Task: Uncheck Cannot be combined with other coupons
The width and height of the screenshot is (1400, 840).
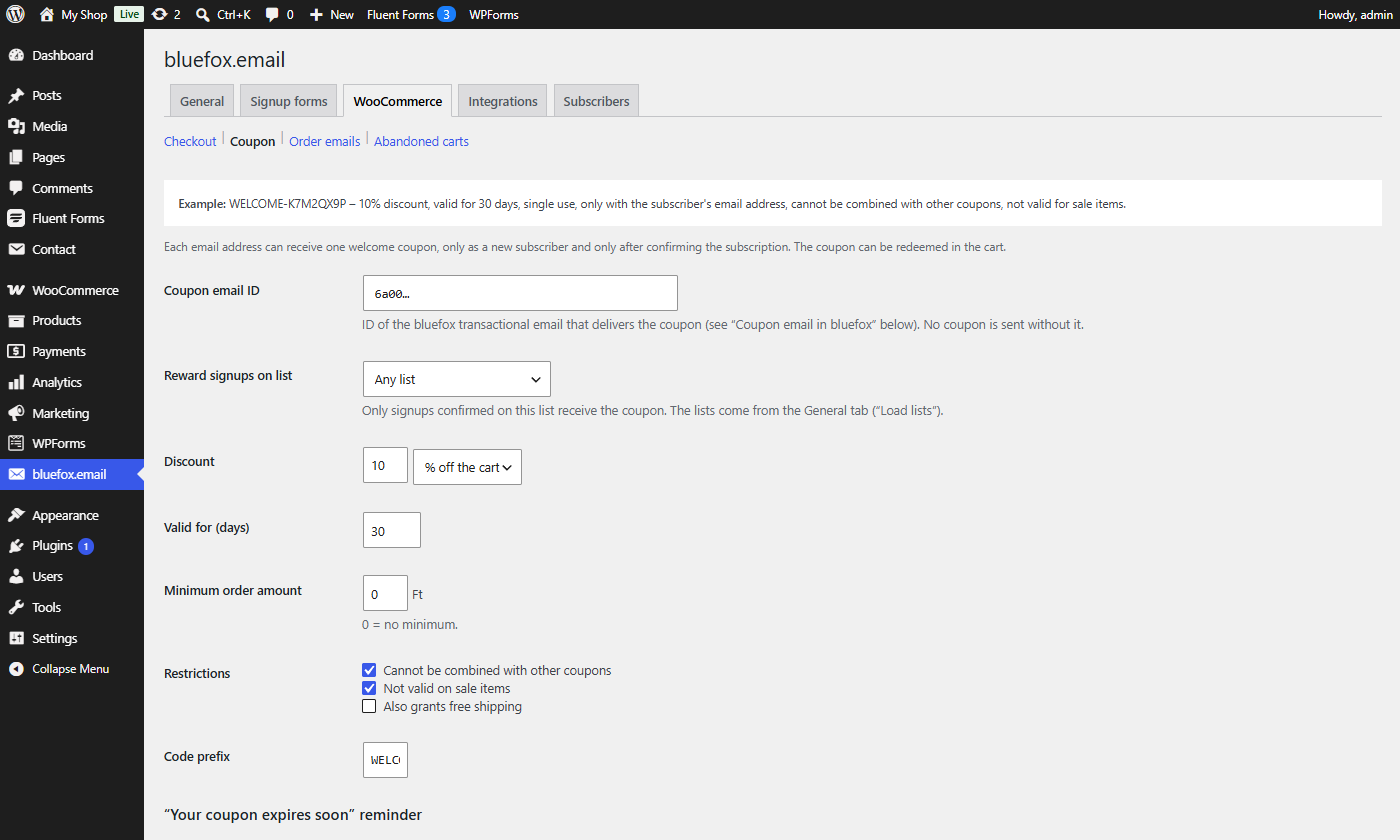Action: coord(369,670)
